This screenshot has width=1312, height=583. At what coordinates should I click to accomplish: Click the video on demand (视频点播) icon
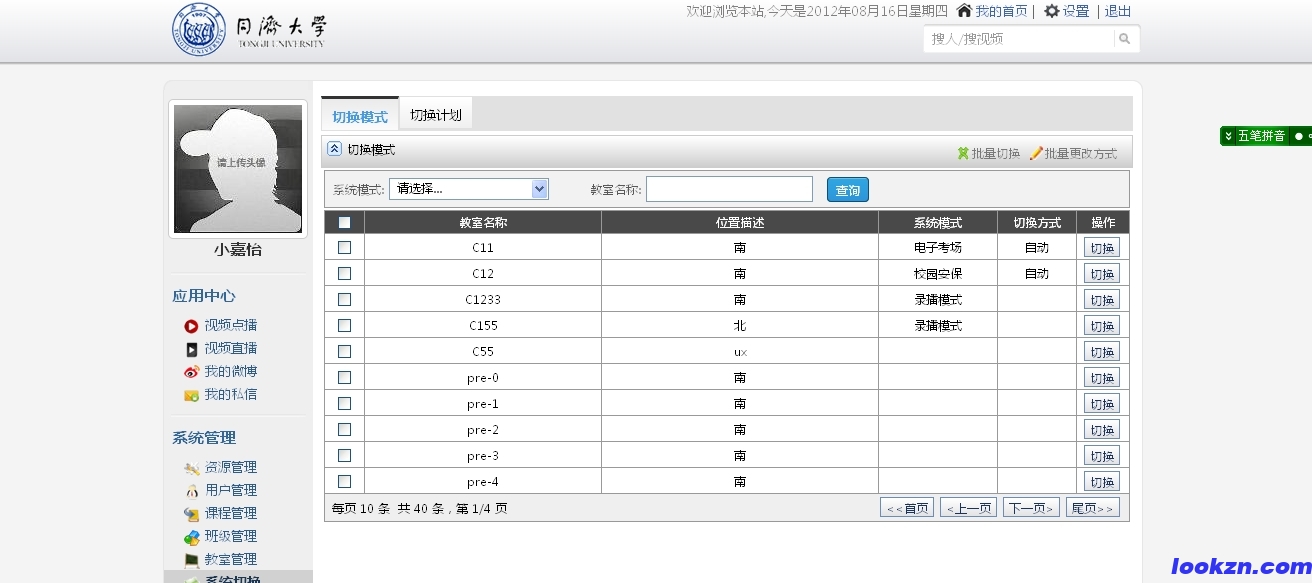[x=191, y=326]
